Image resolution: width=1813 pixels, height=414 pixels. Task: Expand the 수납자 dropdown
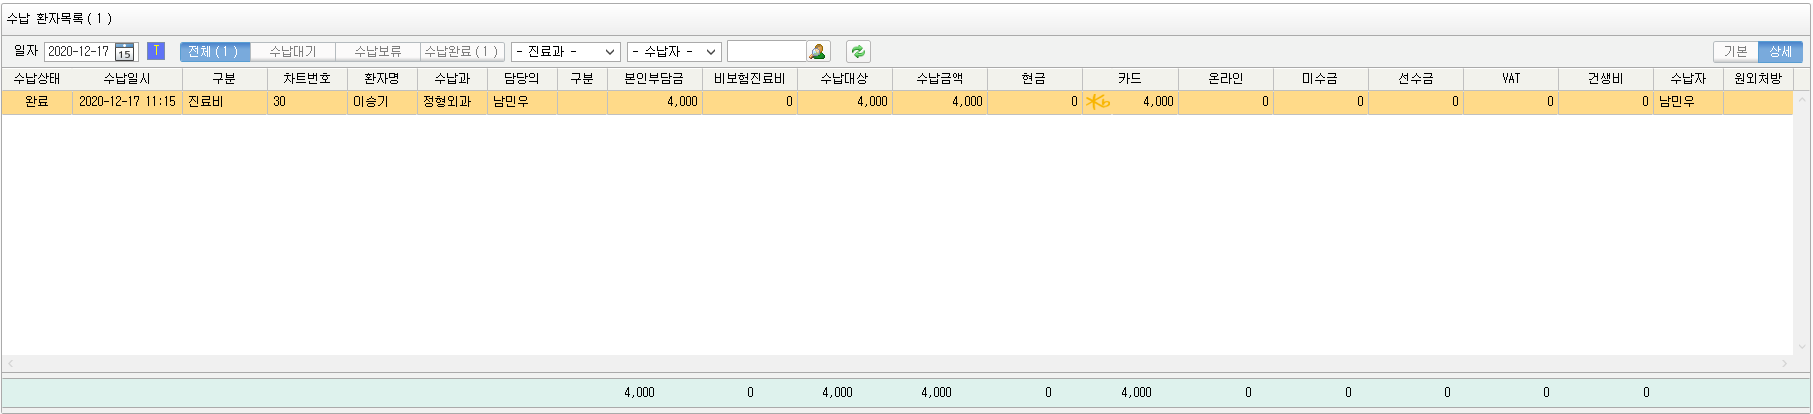(673, 52)
